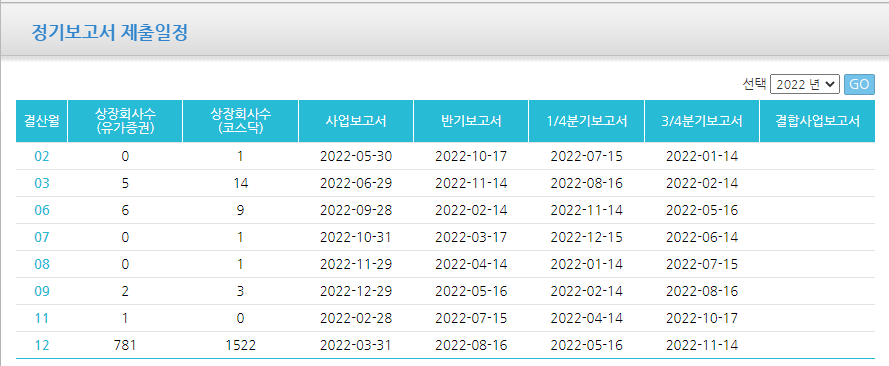Open settlement month 06 link
This screenshot has width=889, height=366.
pos(42,210)
